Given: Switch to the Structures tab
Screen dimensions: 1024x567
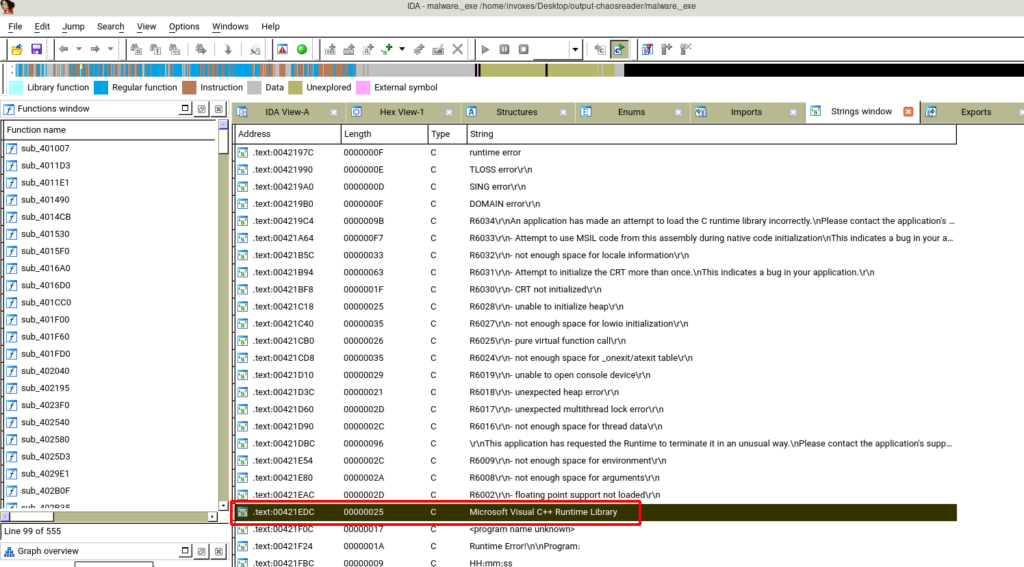Looking at the screenshot, I should [517, 112].
